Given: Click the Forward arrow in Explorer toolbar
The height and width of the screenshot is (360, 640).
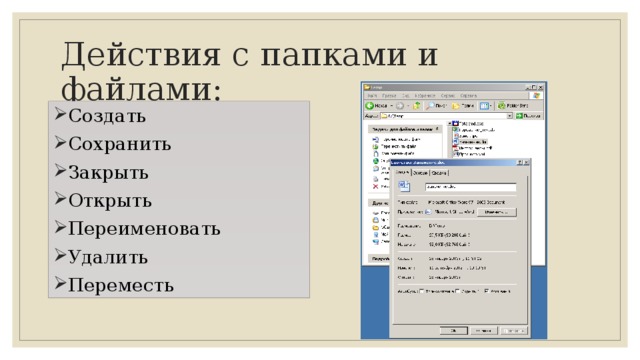Looking at the screenshot, I should (400, 106).
